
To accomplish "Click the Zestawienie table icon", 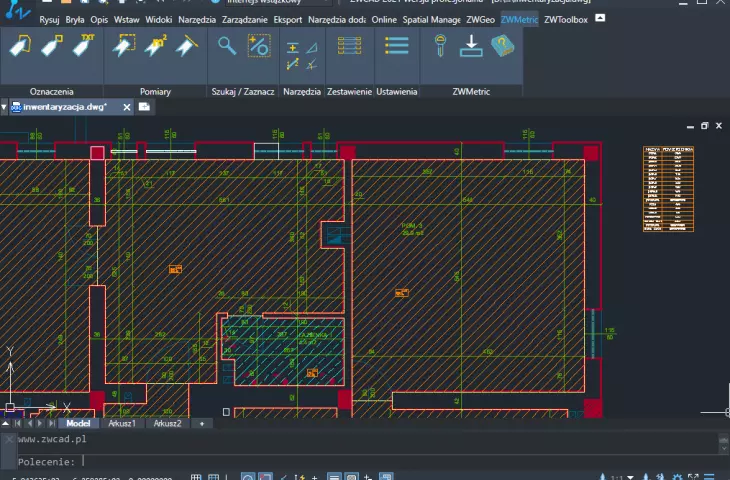I will click(350, 46).
